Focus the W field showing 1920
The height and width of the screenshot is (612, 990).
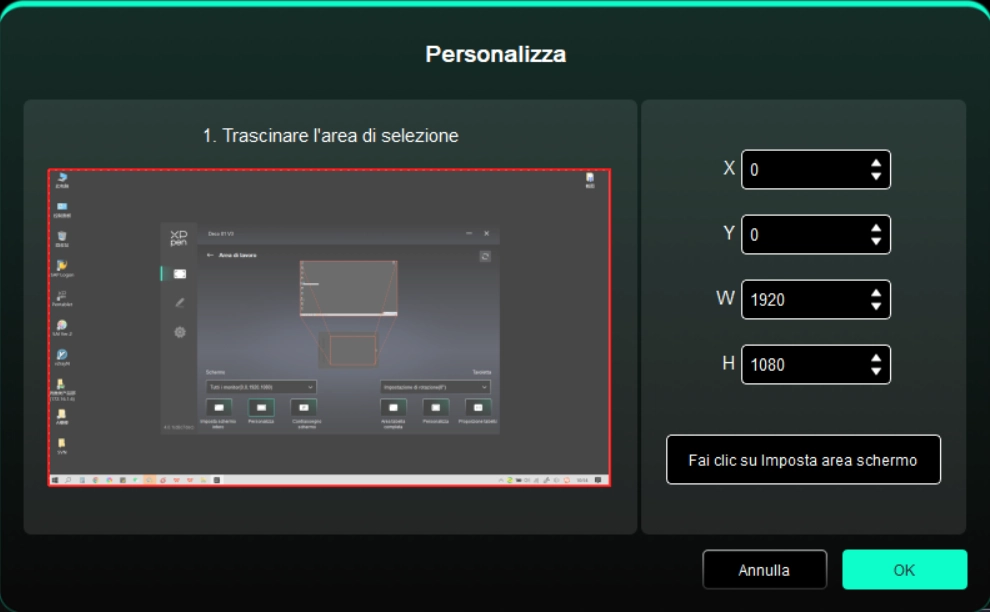pos(802,300)
